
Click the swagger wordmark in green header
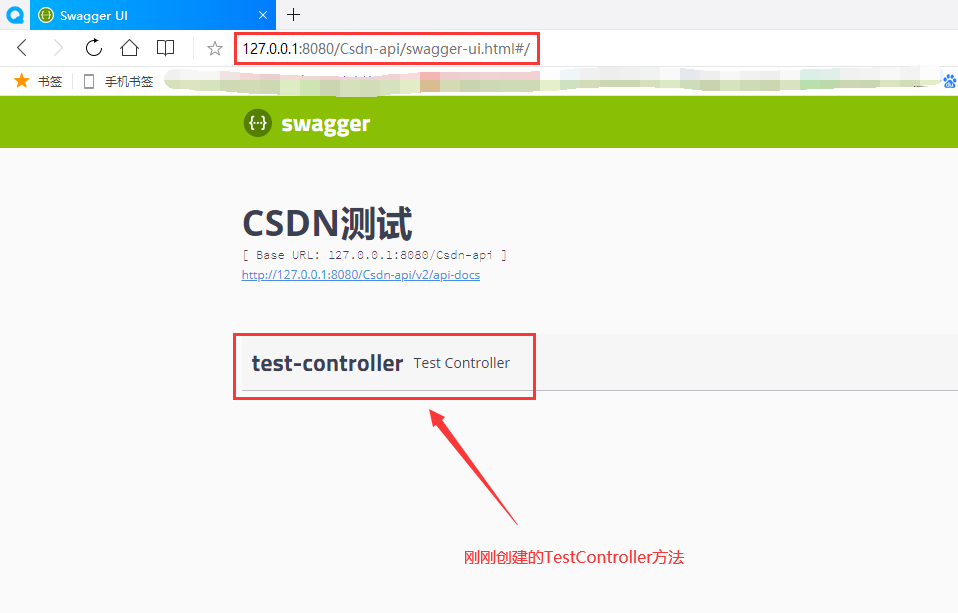326,124
